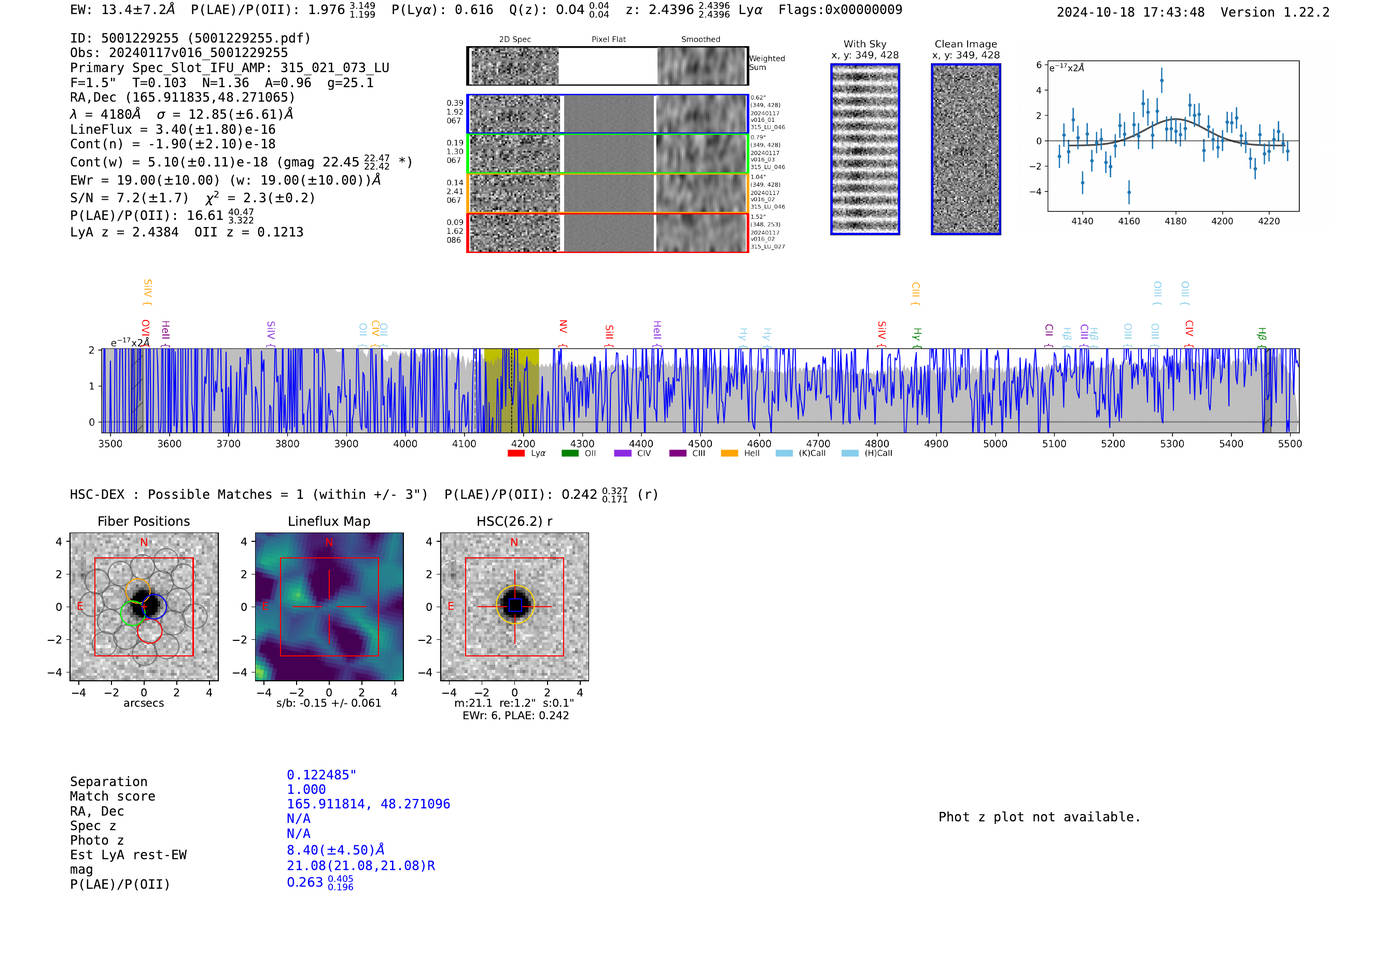Select the red-bordered fiber spectrum row

[607, 232]
